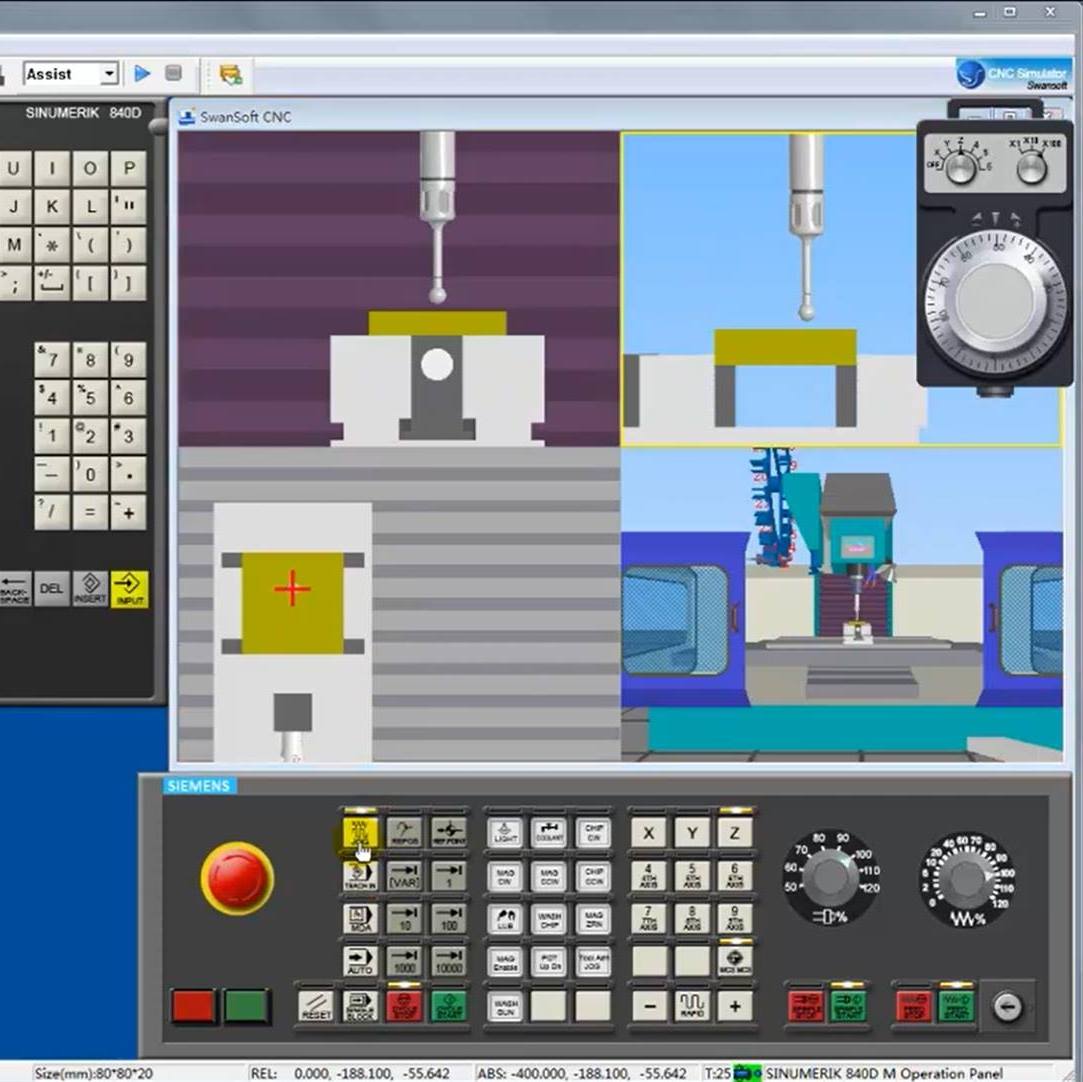1083x1082 pixels.
Task: Open the Assist dropdown in the toolbar
Action: click(109, 73)
